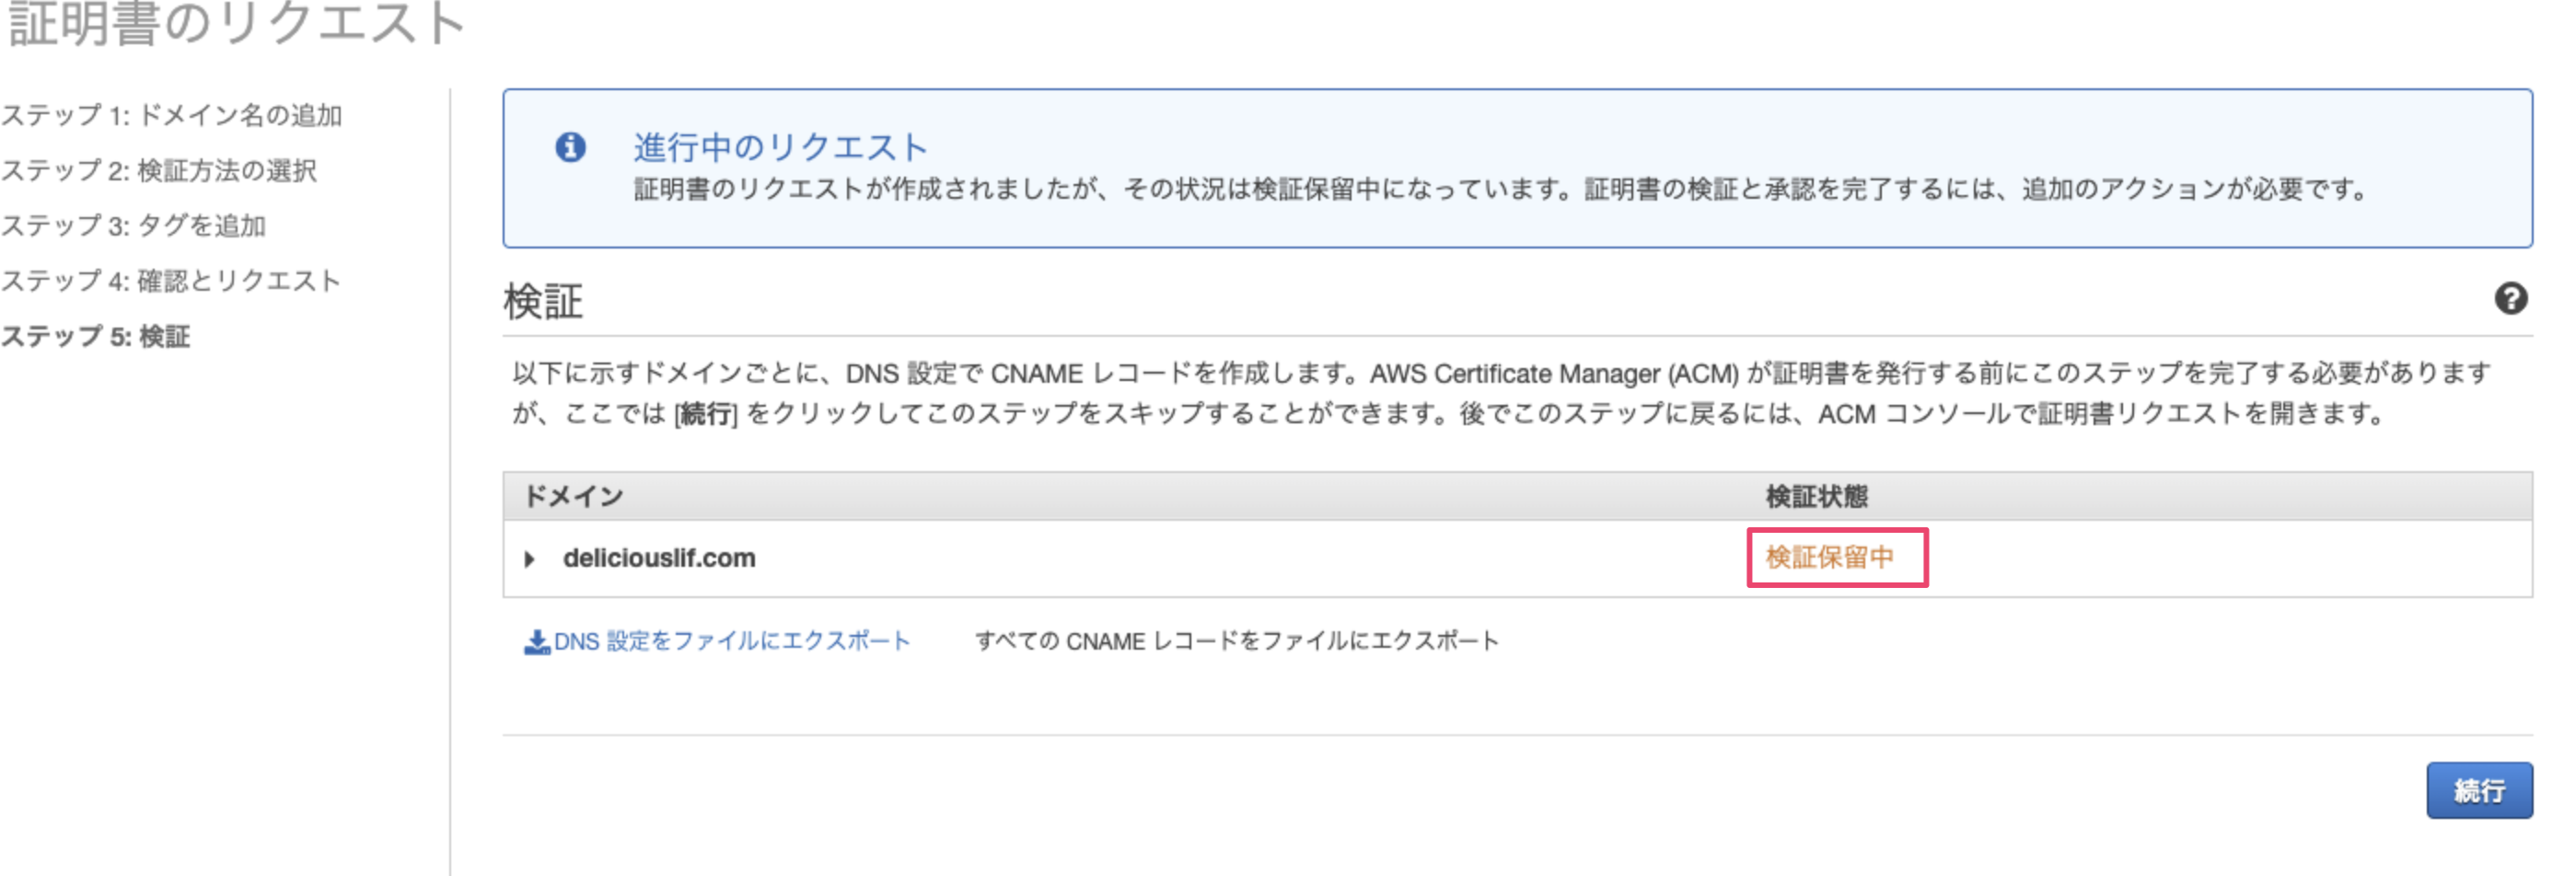The width and height of the screenshot is (2576, 876).
Task: Click the deliciouslif.com domain name
Action: pos(659,558)
